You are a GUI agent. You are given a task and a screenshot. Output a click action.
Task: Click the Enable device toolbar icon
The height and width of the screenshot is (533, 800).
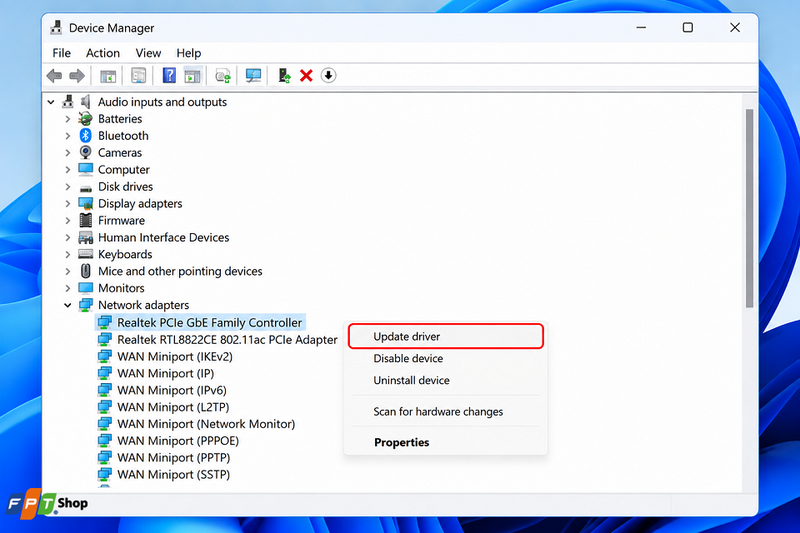[284, 76]
